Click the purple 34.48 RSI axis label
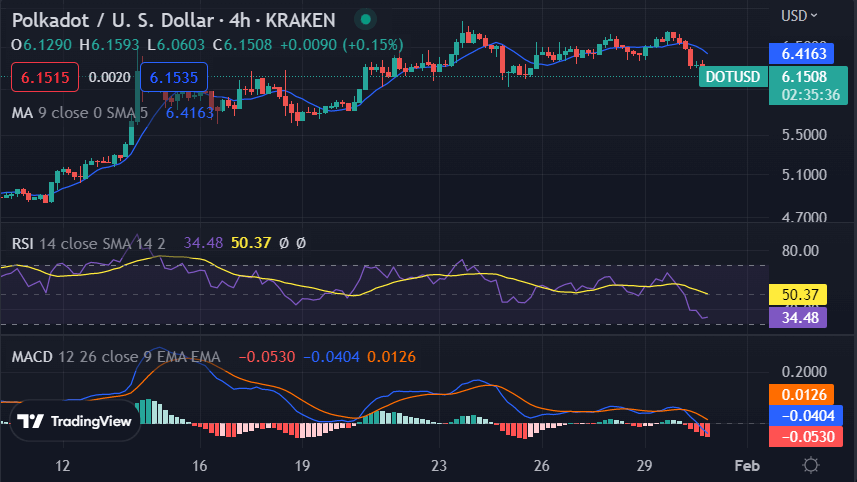Viewport: 857px width, 482px height. [798, 318]
